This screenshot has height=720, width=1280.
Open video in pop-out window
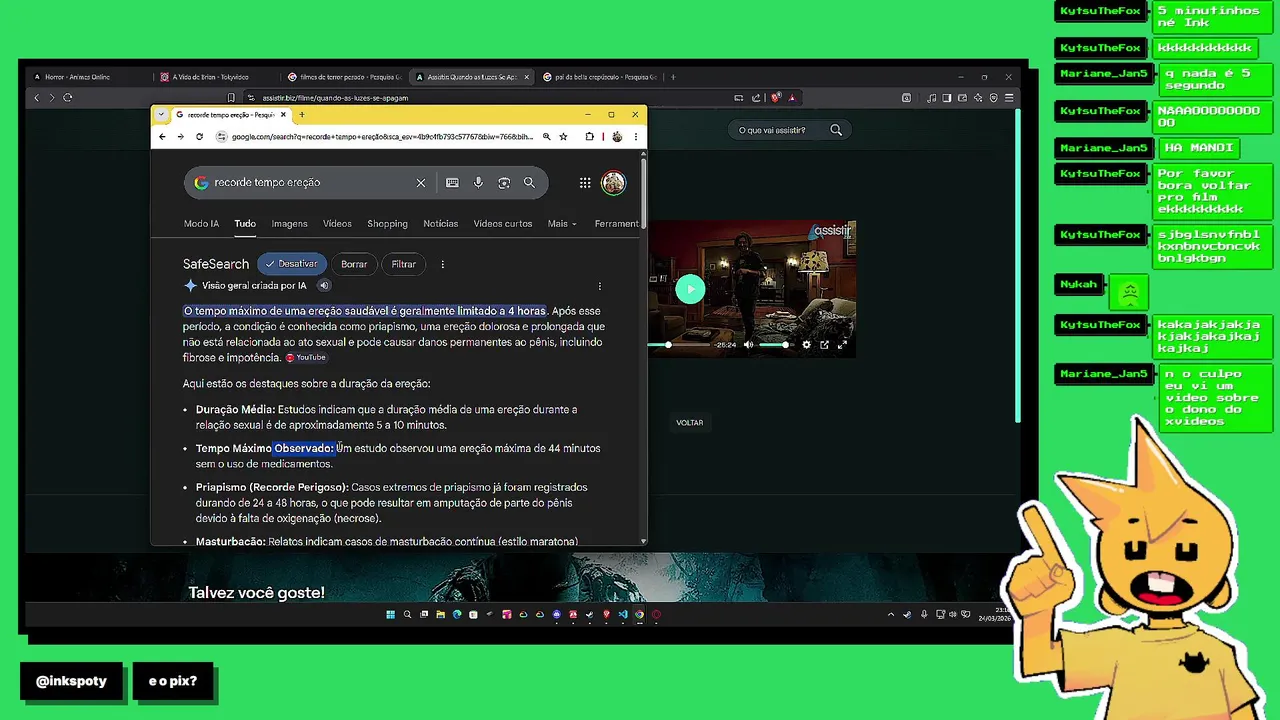(x=824, y=345)
